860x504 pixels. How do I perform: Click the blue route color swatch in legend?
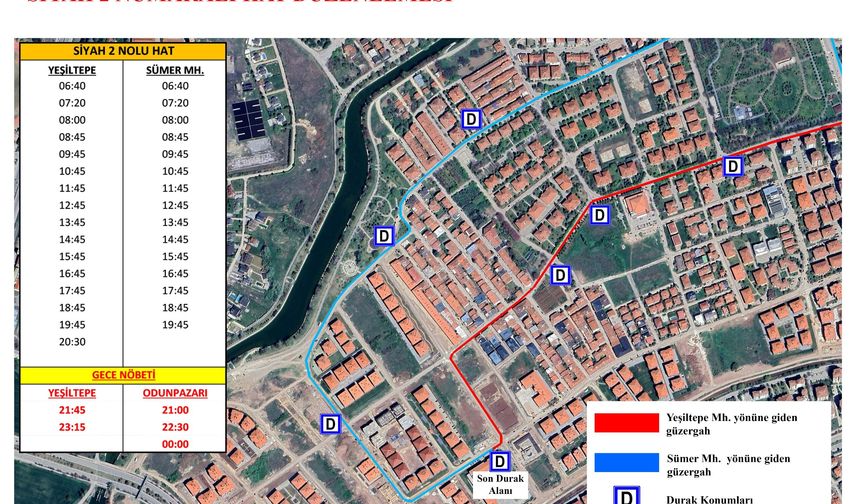point(626,464)
